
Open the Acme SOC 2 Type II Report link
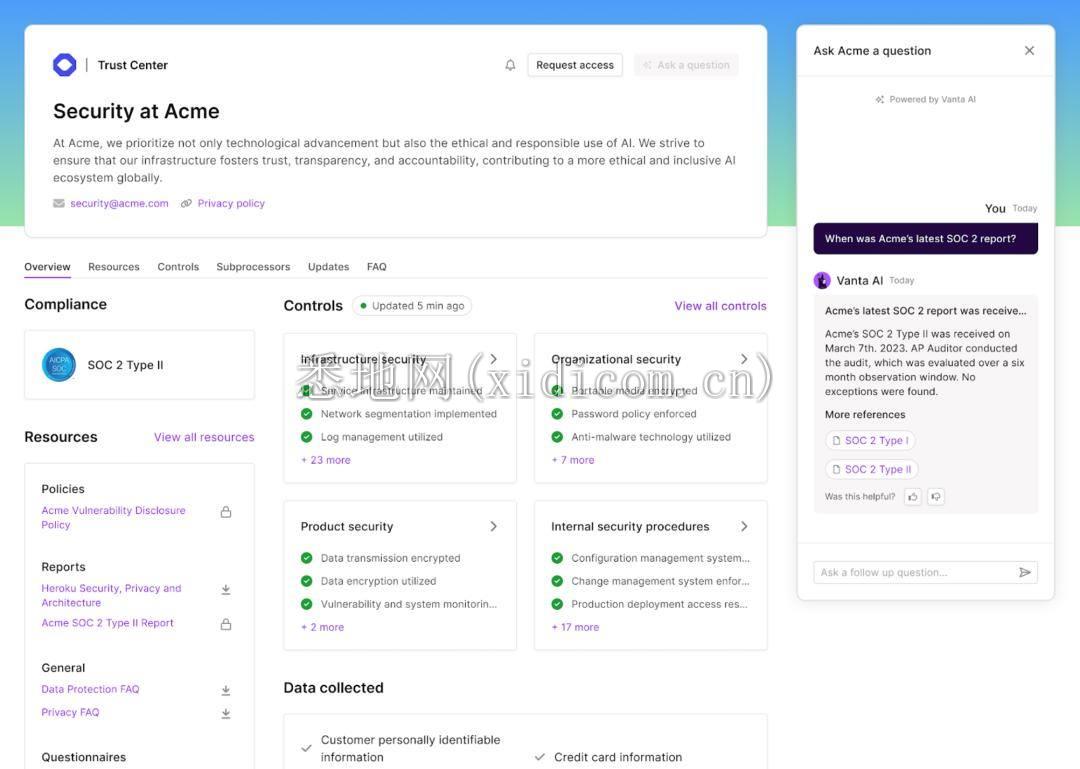107,623
